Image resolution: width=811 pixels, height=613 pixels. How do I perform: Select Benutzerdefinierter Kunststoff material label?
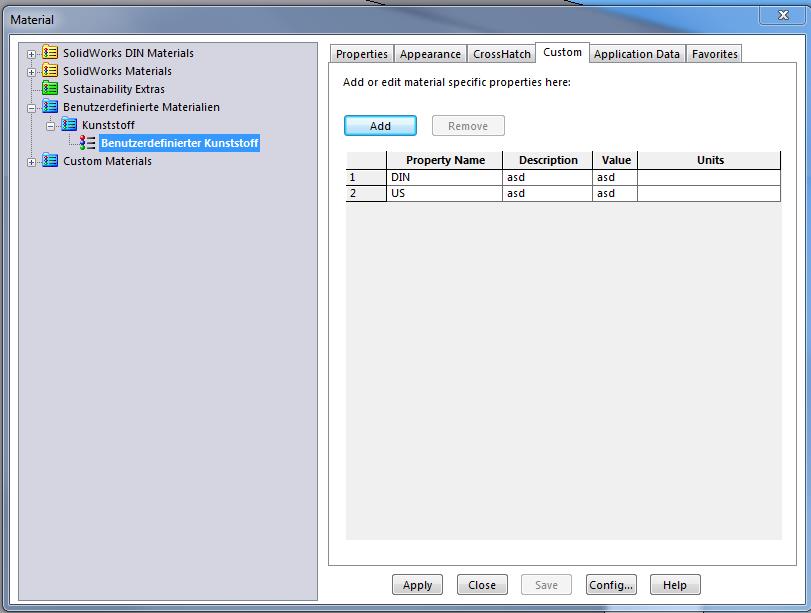click(179, 143)
